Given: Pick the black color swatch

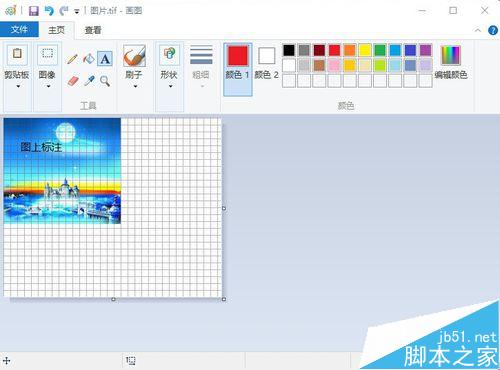Looking at the screenshot, I should point(289,50).
